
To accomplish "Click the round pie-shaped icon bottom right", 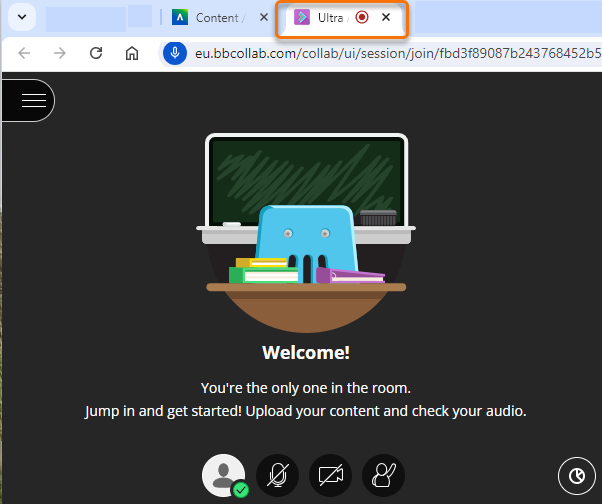I will [x=576, y=476].
